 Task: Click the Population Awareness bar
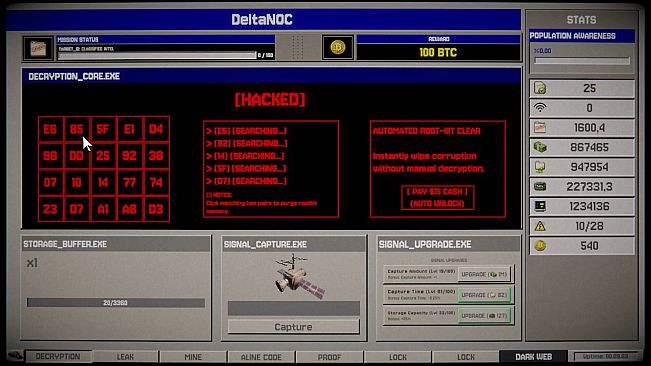click(582, 61)
